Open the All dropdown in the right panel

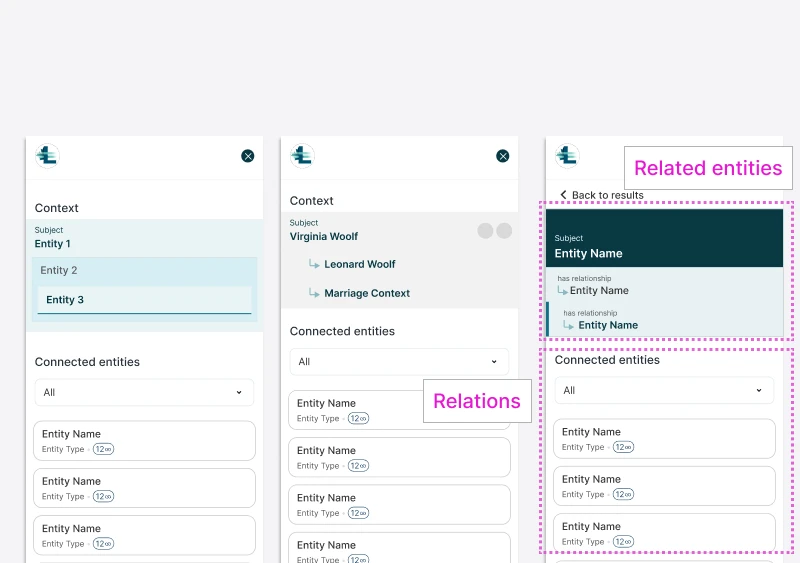(x=664, y=390)
